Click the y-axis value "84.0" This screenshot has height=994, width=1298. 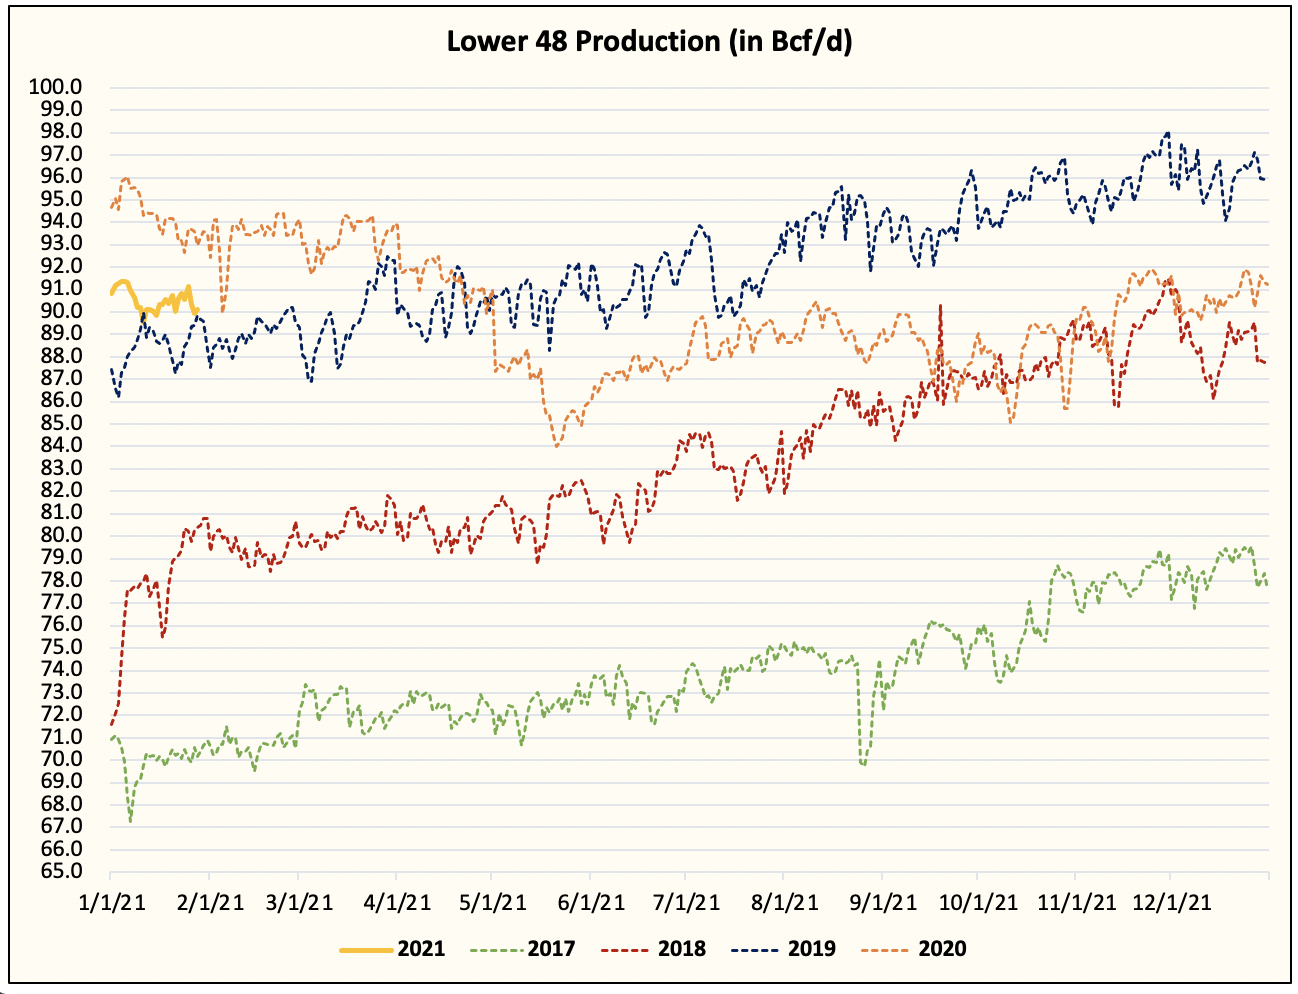(x=59, y=446)
